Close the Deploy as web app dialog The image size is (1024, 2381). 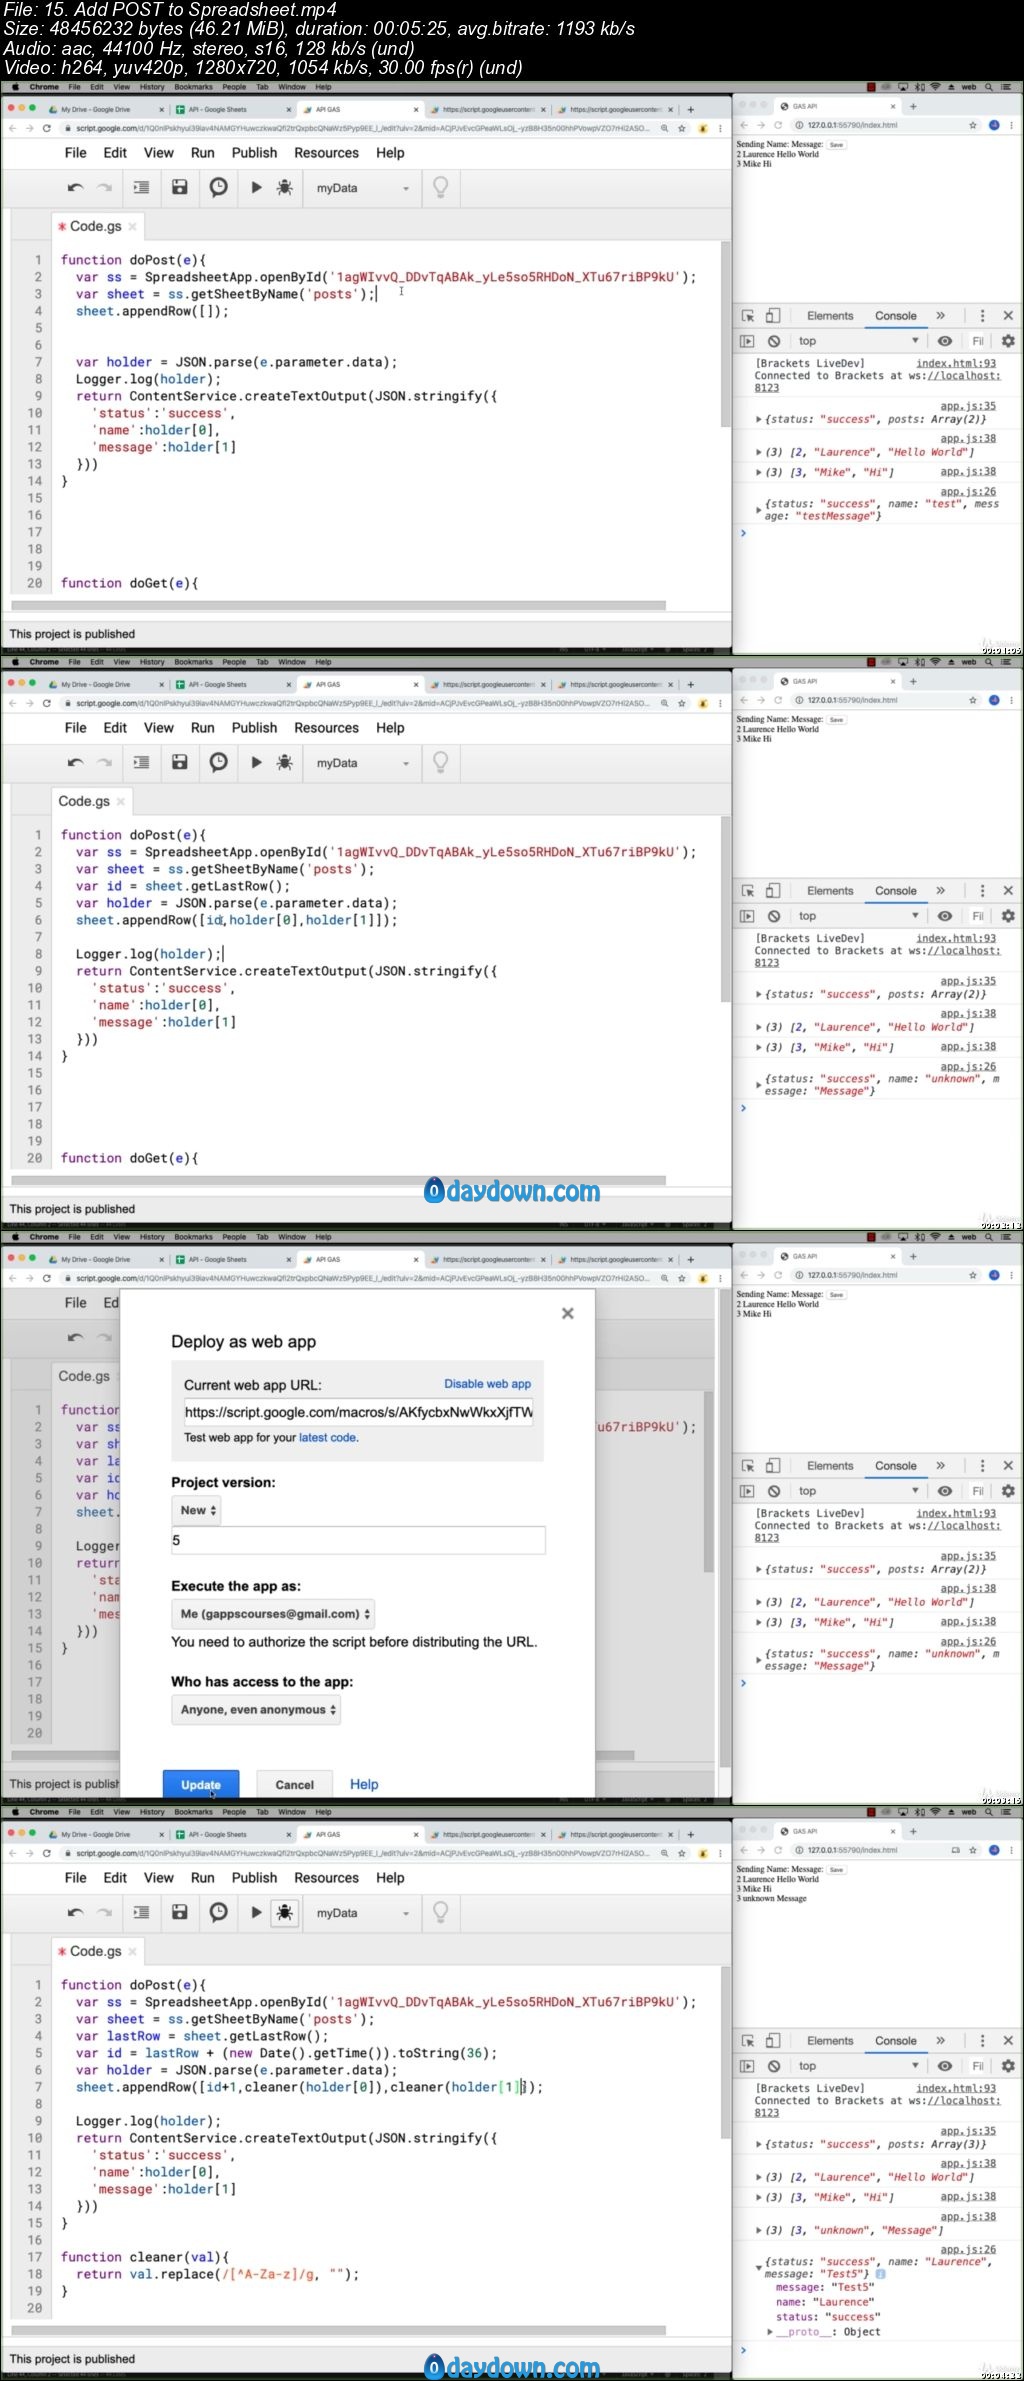[568, 1313]
